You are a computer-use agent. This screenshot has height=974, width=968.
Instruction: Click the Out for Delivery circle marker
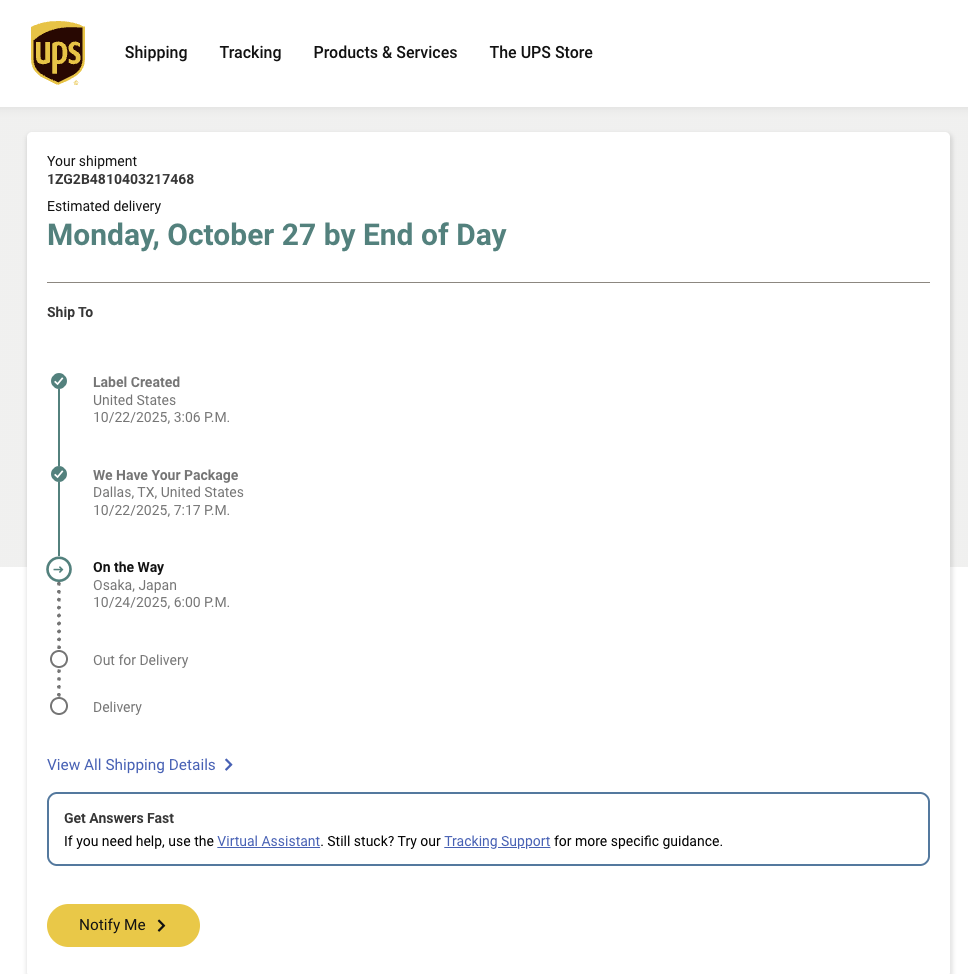pyautogui.click(x=59, y=659)
